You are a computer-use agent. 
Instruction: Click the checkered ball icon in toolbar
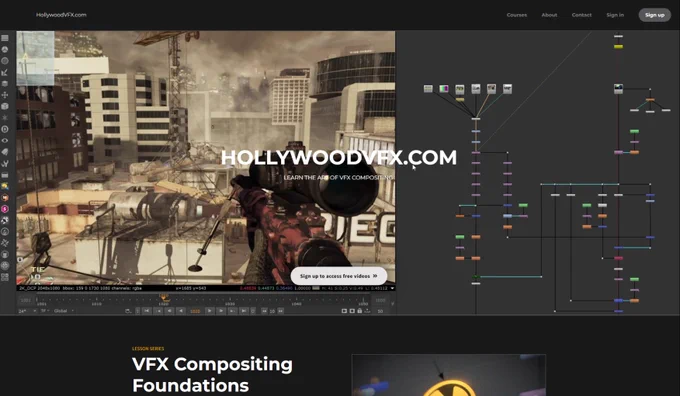(5, 220)
